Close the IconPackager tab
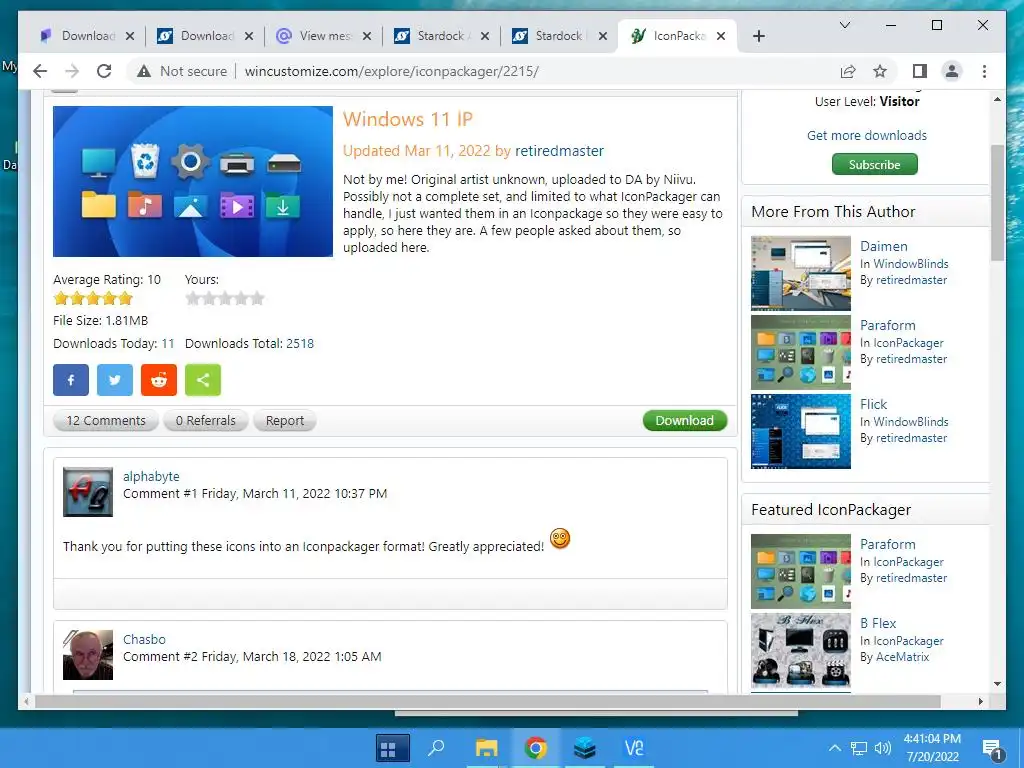The image size is (1024, 768). pyautogui.click(x=721, y=36)
